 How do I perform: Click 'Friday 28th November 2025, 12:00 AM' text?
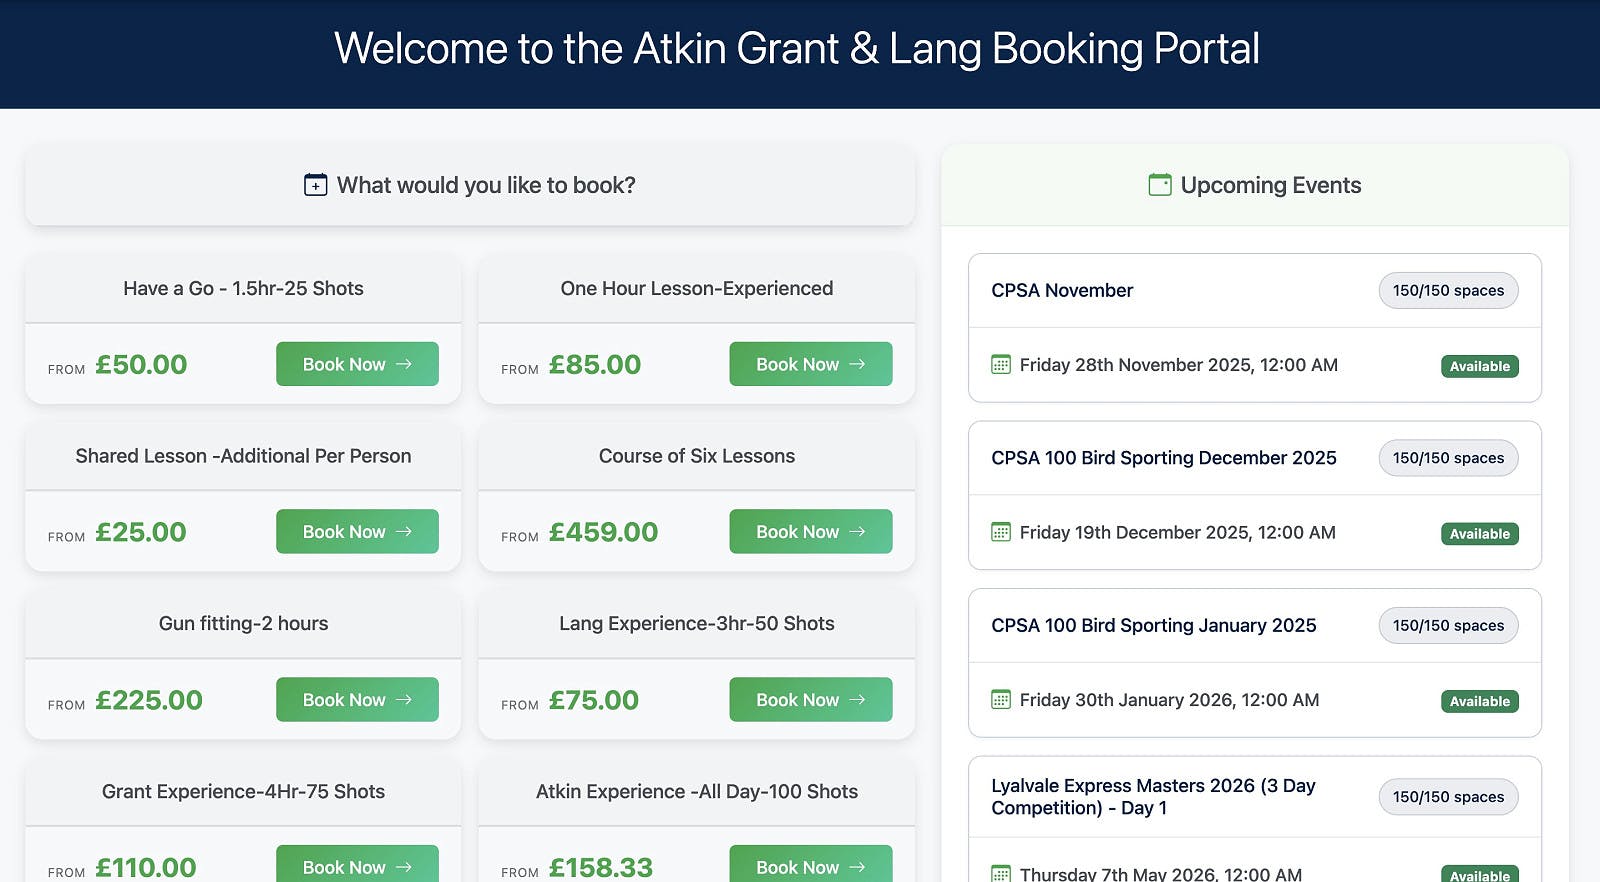tap(1179, 365)
